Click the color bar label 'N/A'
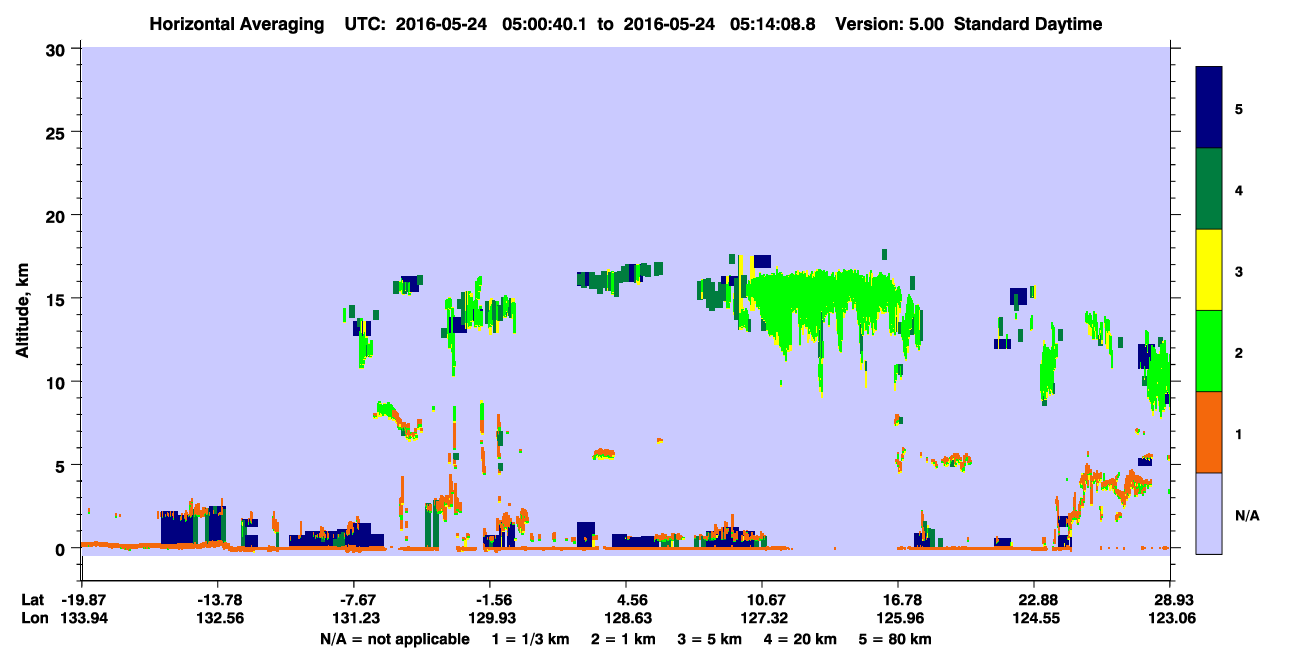This screenshot has height=667, width=1300. pyautogui.click(x=1246, y=515)
